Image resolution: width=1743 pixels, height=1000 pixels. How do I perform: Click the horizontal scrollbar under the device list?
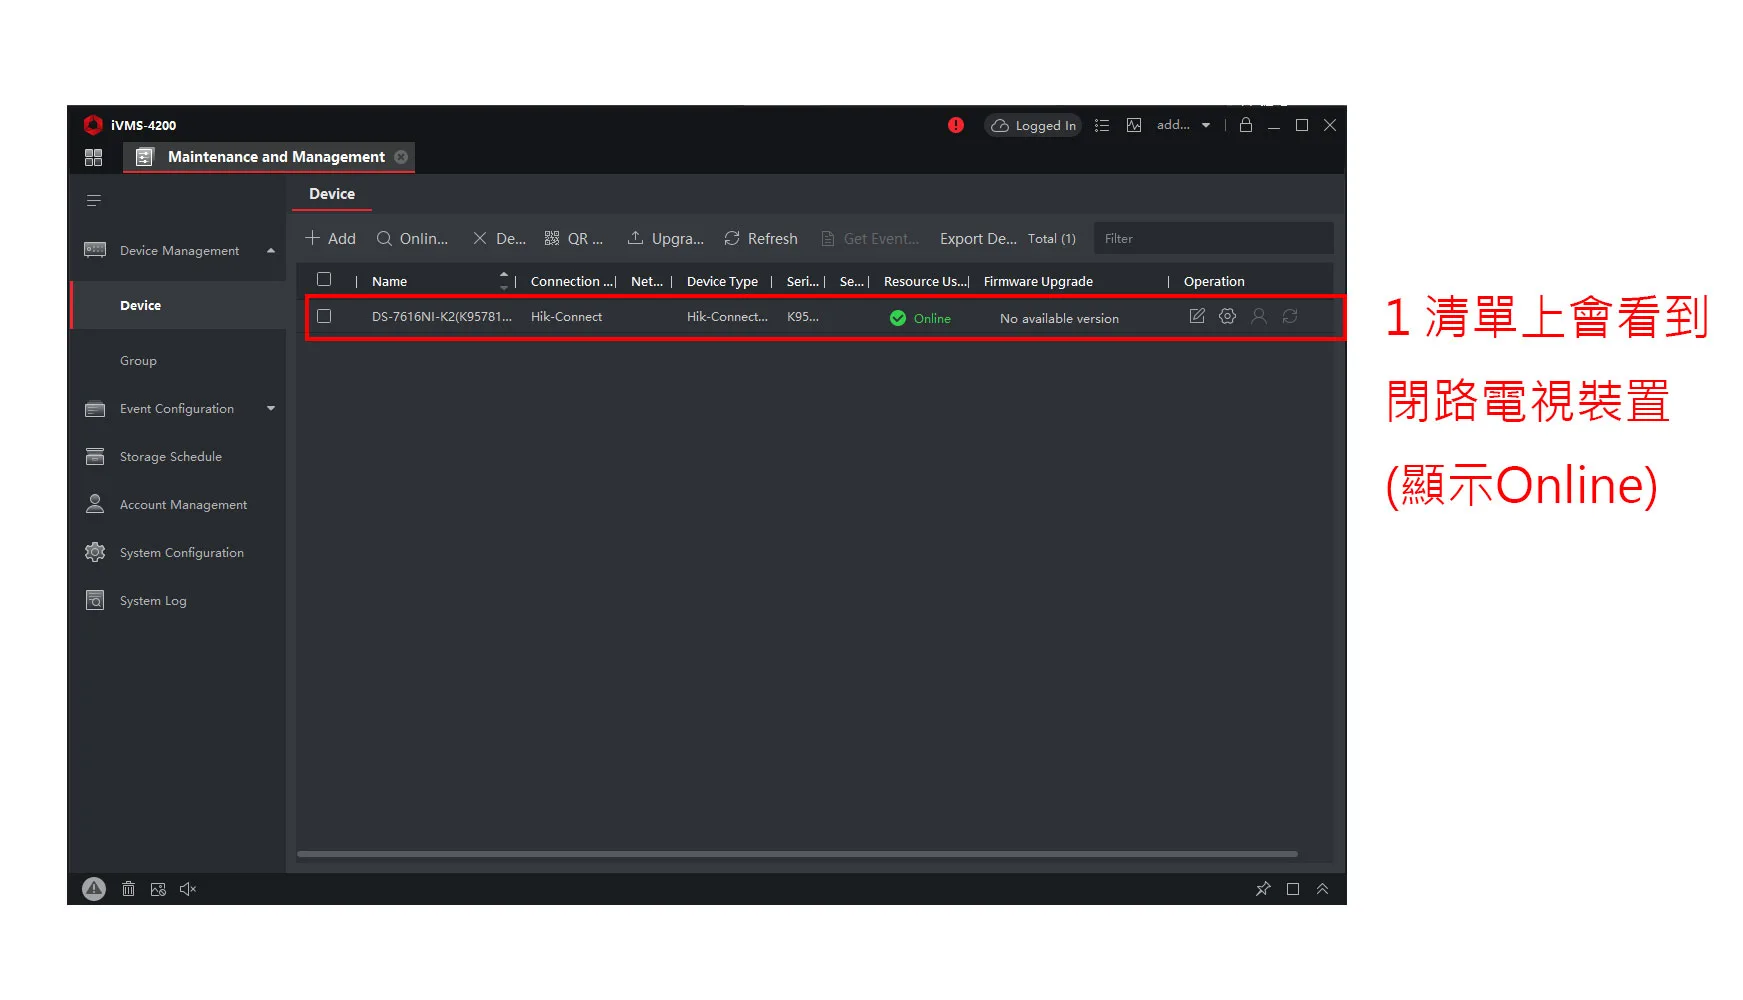(797, 854)
